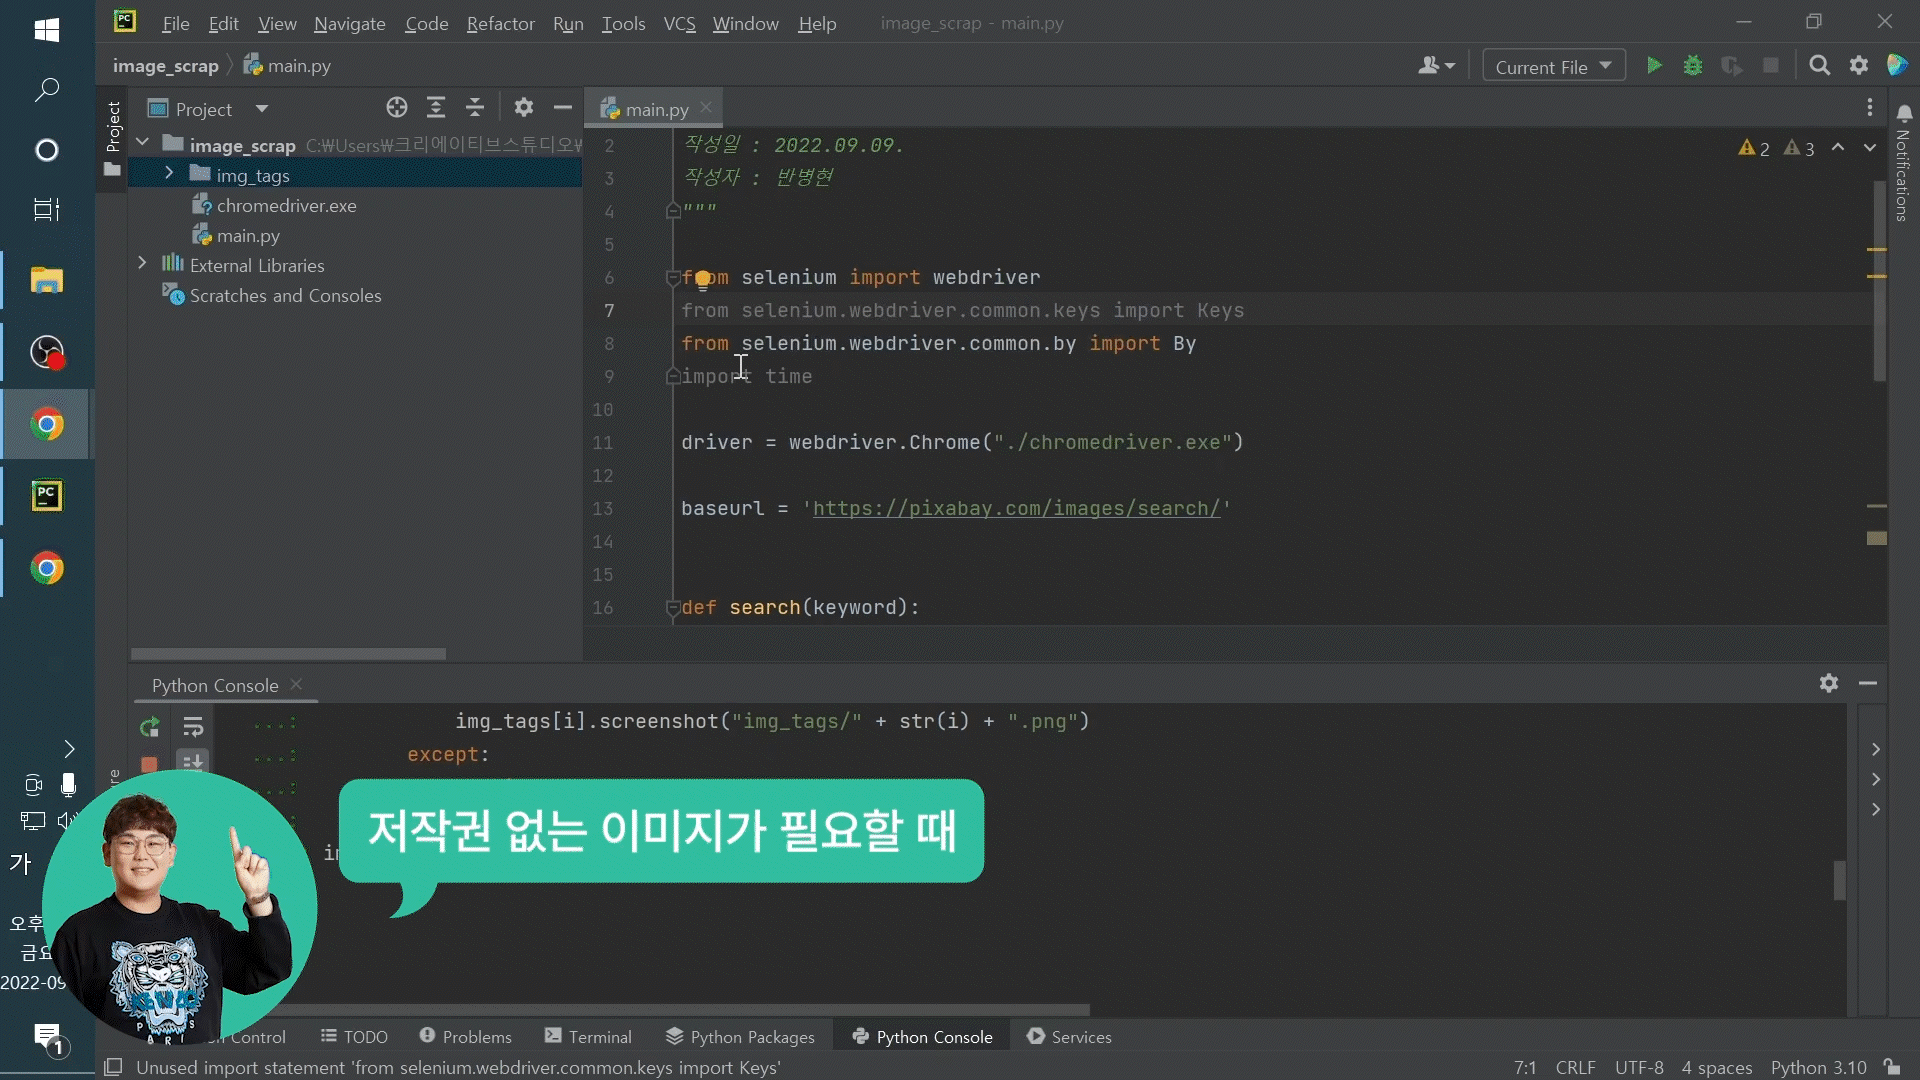Viewport: 1920px width, 1080px height.
Task: Open Python Packages tool window
Action: [740, 1037]
